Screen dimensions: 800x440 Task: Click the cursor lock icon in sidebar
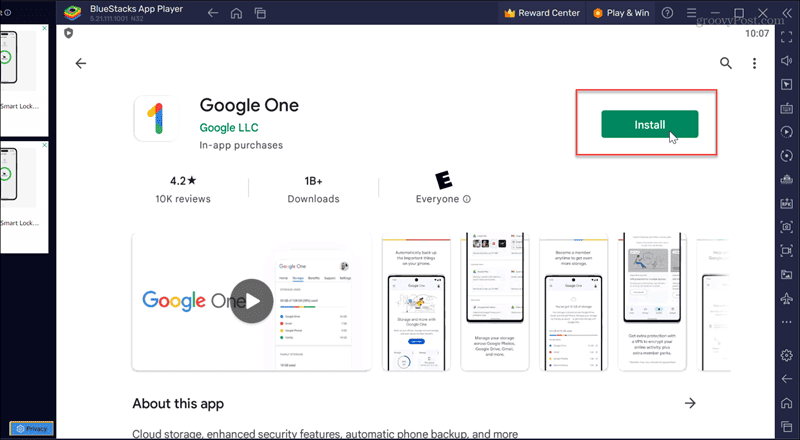[787, 85]
